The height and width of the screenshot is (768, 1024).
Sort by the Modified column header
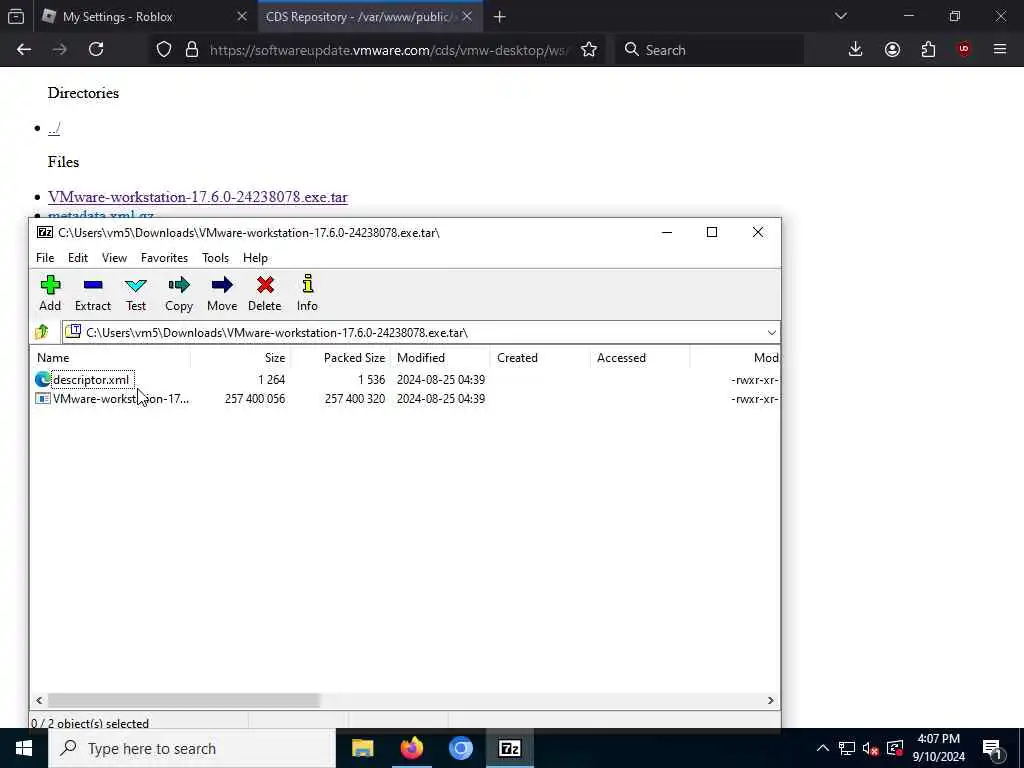pyautogui.click(x=440, y=358)
